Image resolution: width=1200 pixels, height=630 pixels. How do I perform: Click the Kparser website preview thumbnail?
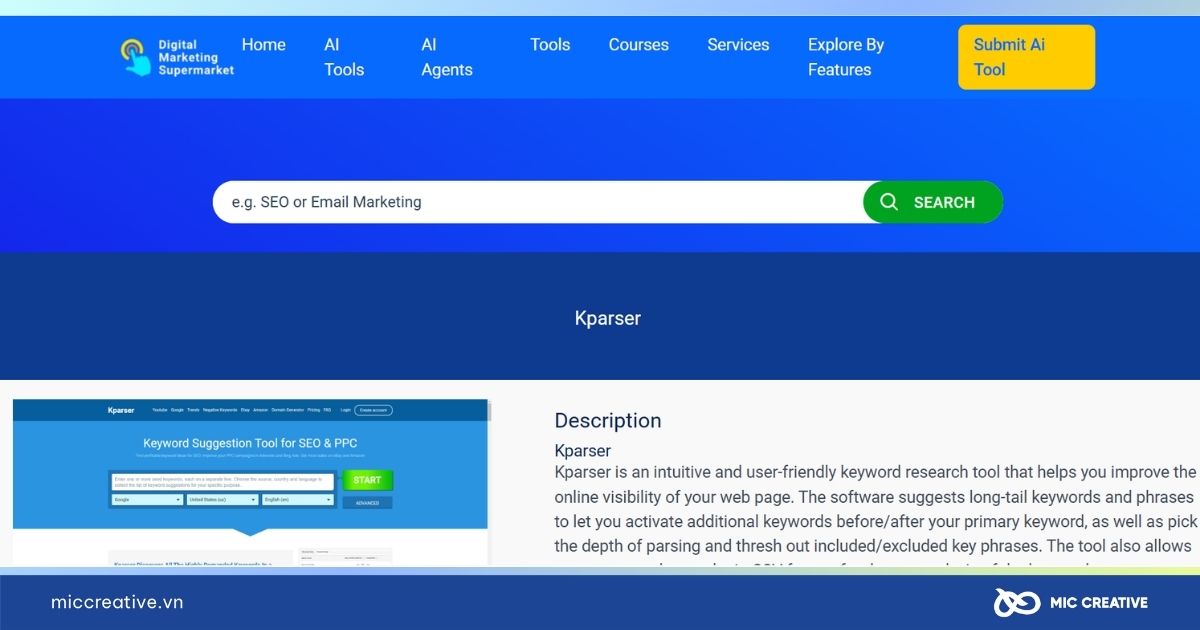point(250,478)
